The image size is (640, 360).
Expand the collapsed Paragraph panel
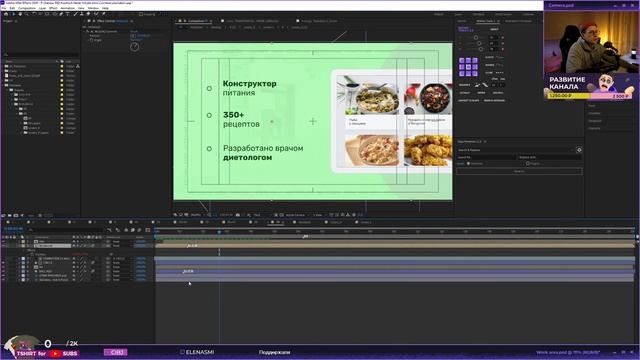[595, 121]
